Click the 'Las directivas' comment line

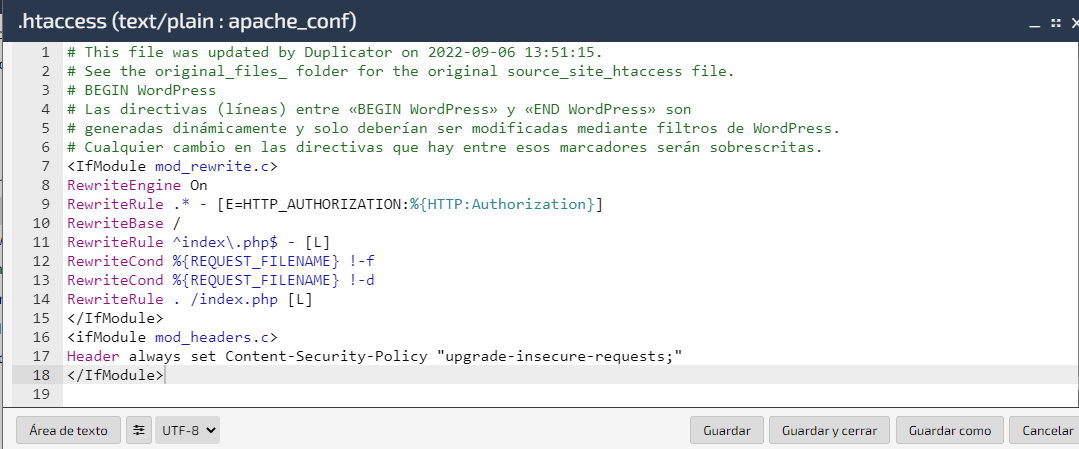click(378, 109)
